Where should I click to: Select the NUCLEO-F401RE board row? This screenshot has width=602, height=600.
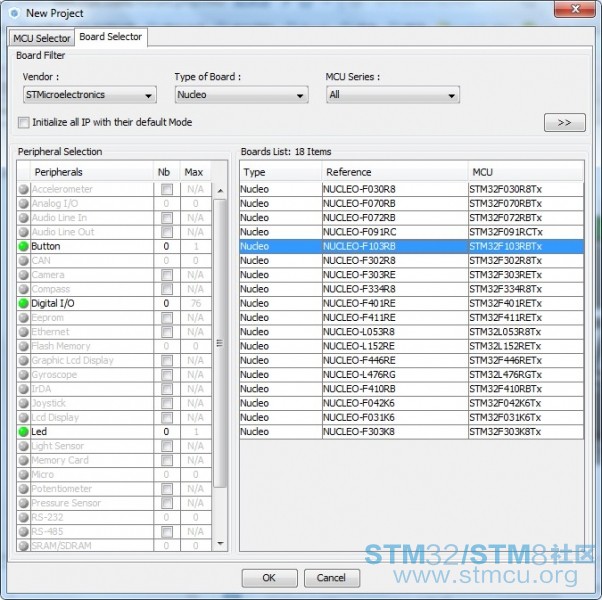412,303
